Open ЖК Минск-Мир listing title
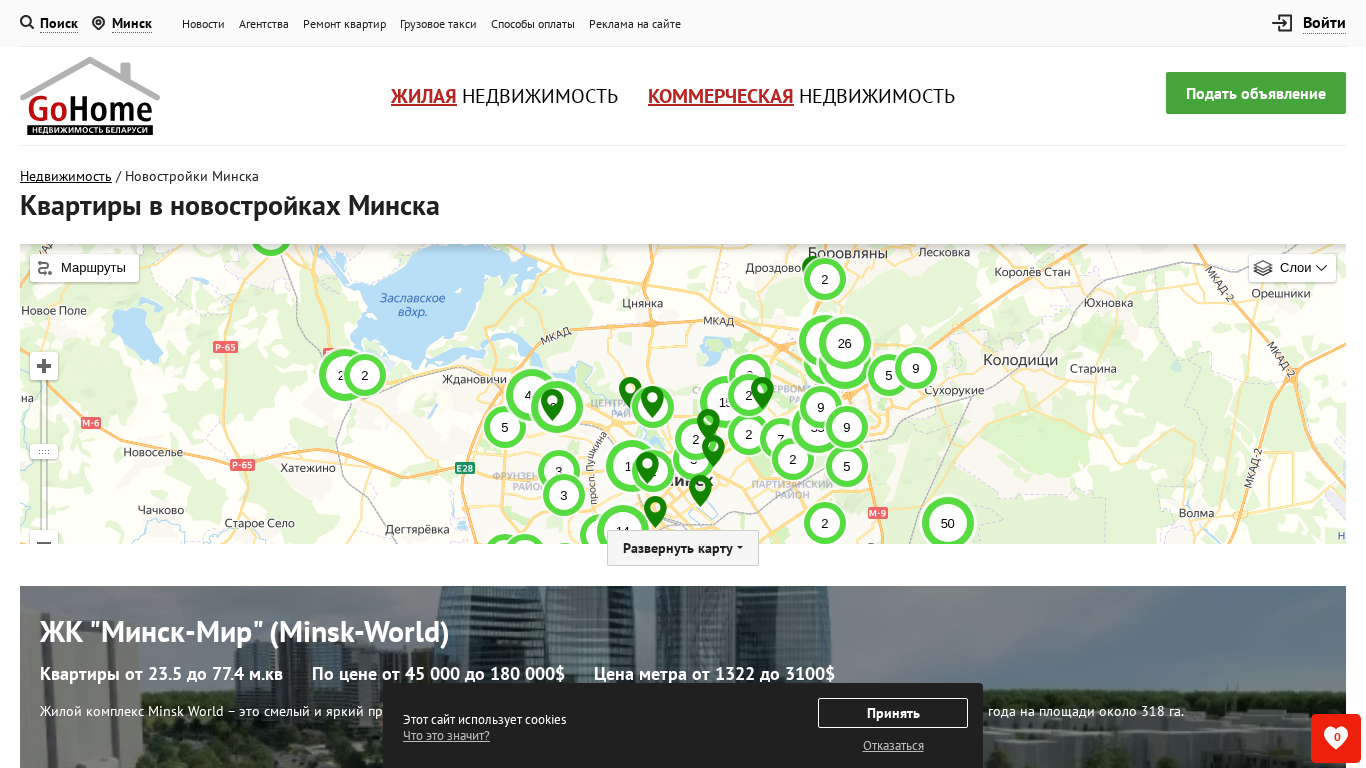Image resolution: width=1366 pixels, height=768 pixels. click(244, 632)
